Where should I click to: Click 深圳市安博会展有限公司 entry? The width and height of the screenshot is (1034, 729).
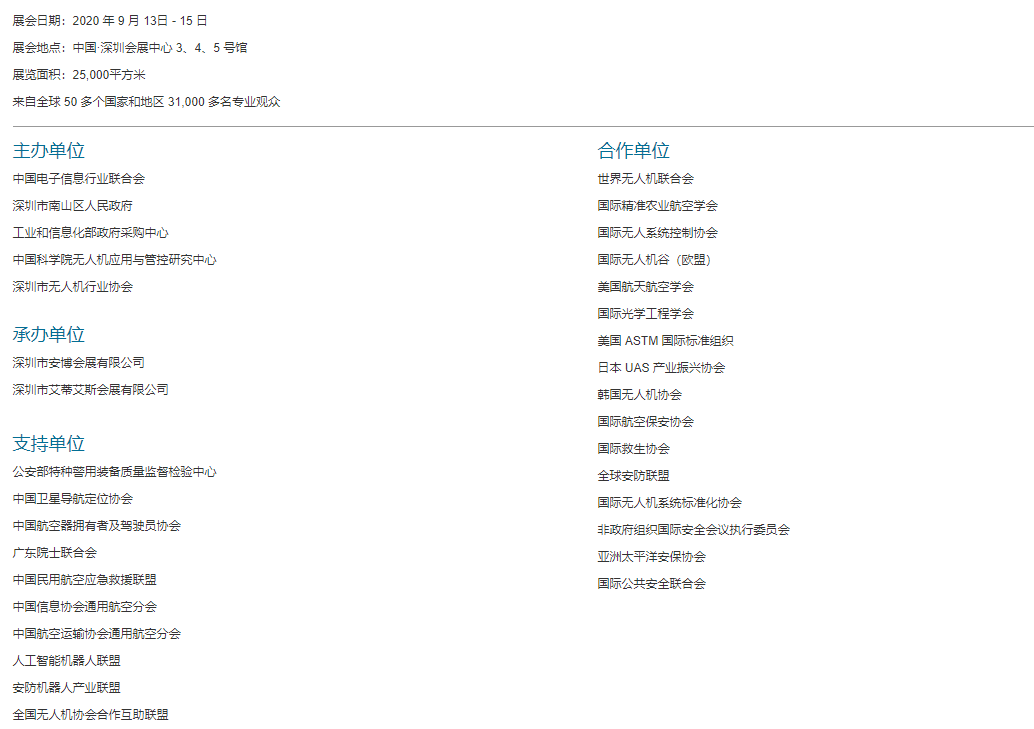(78, 363)
